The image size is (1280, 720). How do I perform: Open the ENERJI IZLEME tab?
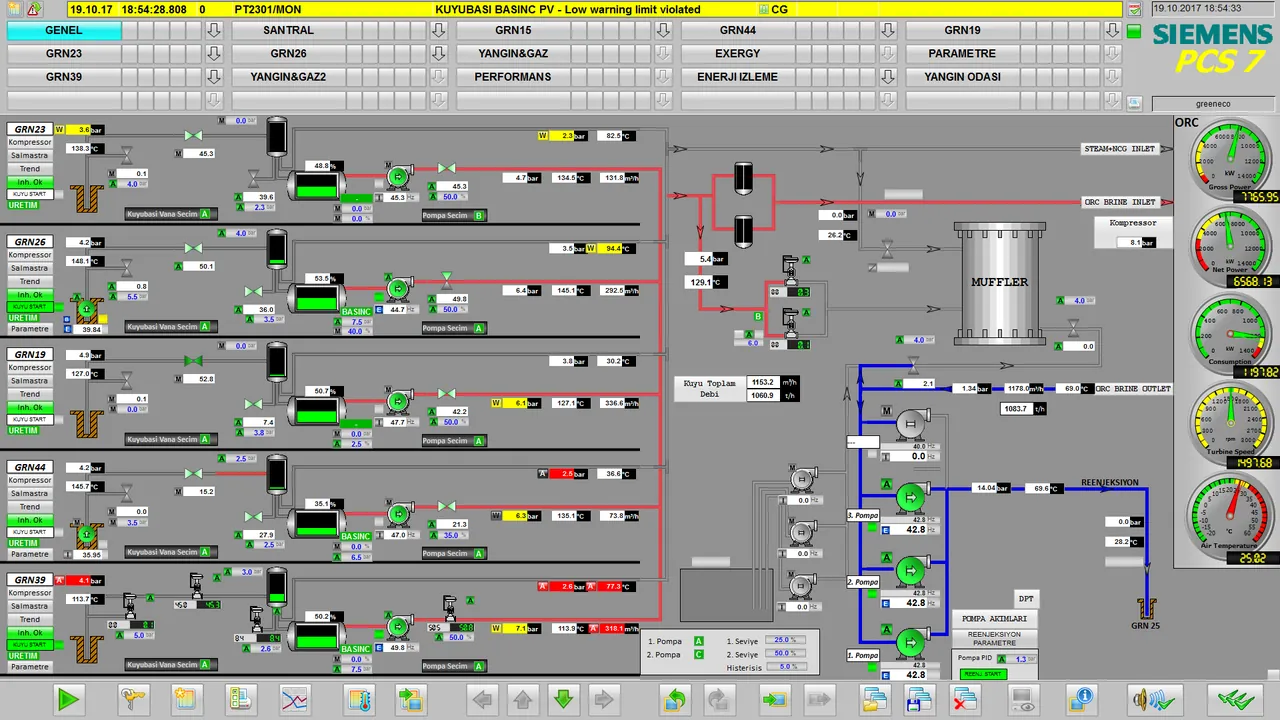(x=737, y=77)
